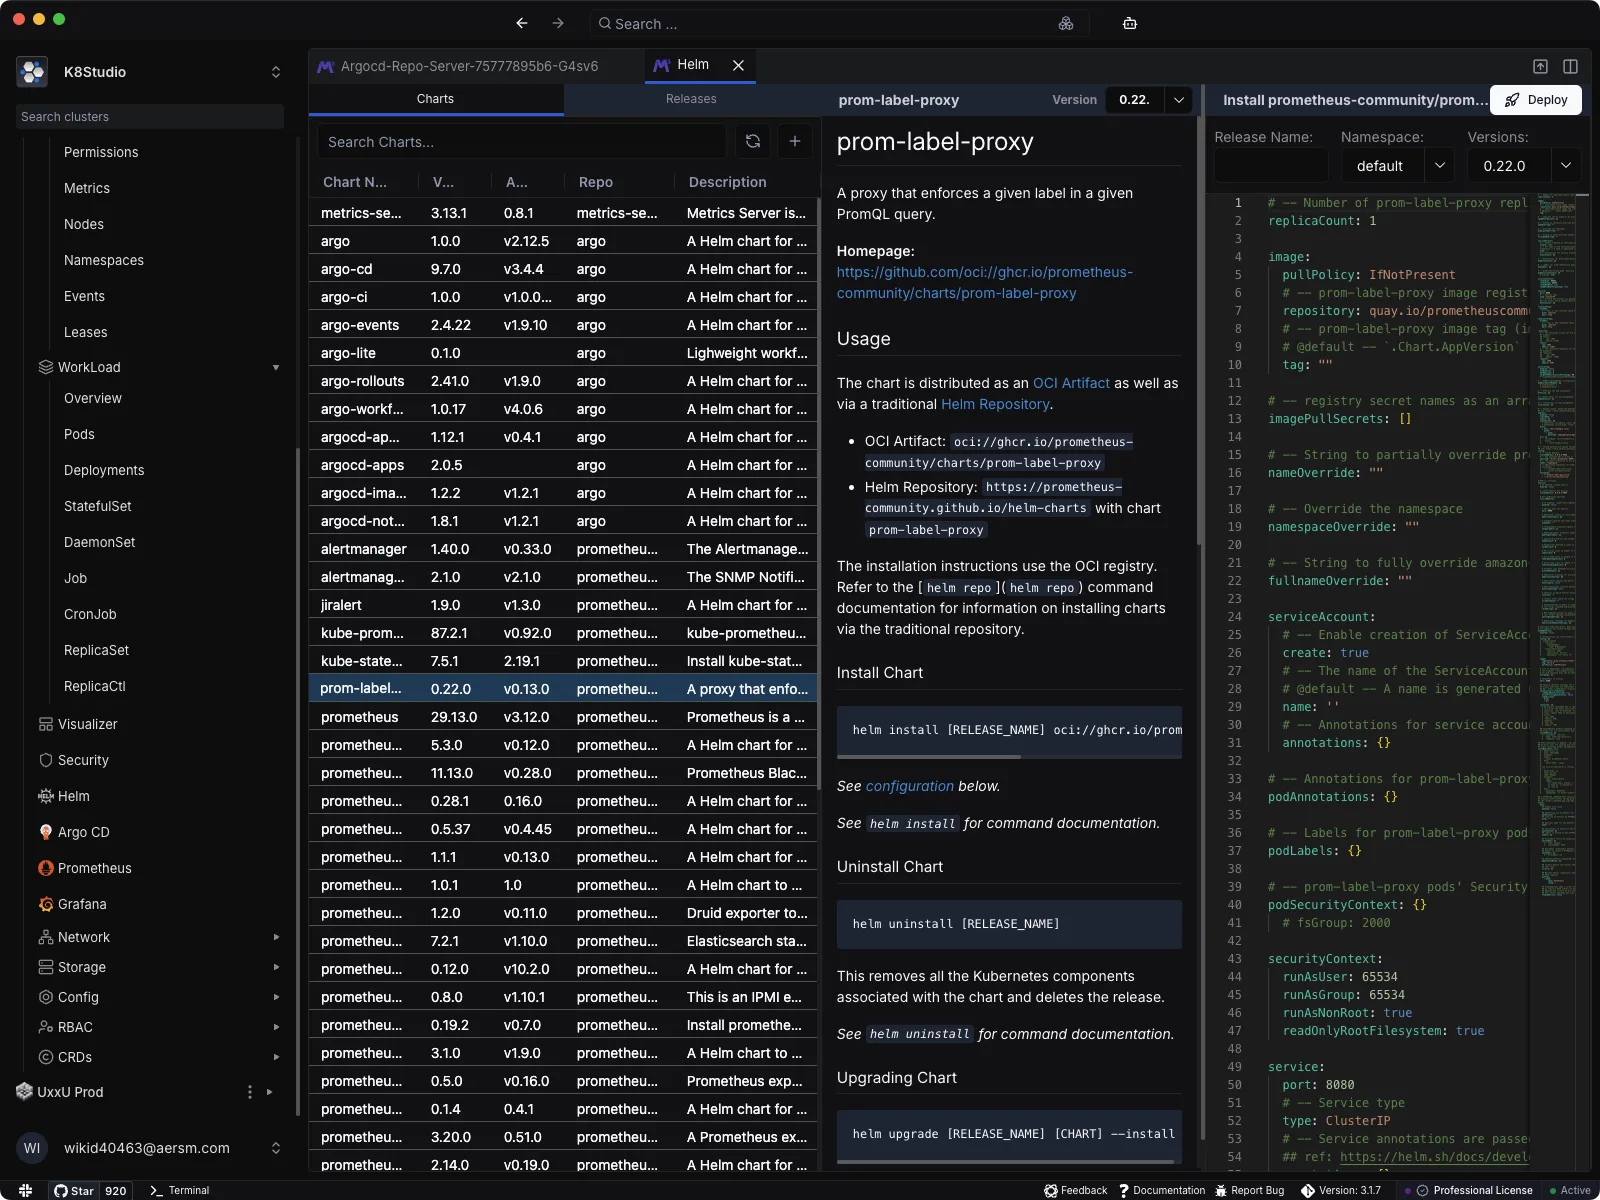
Task: Open the K8Studio workspace switcher
Action: click(x=276, y=72)
